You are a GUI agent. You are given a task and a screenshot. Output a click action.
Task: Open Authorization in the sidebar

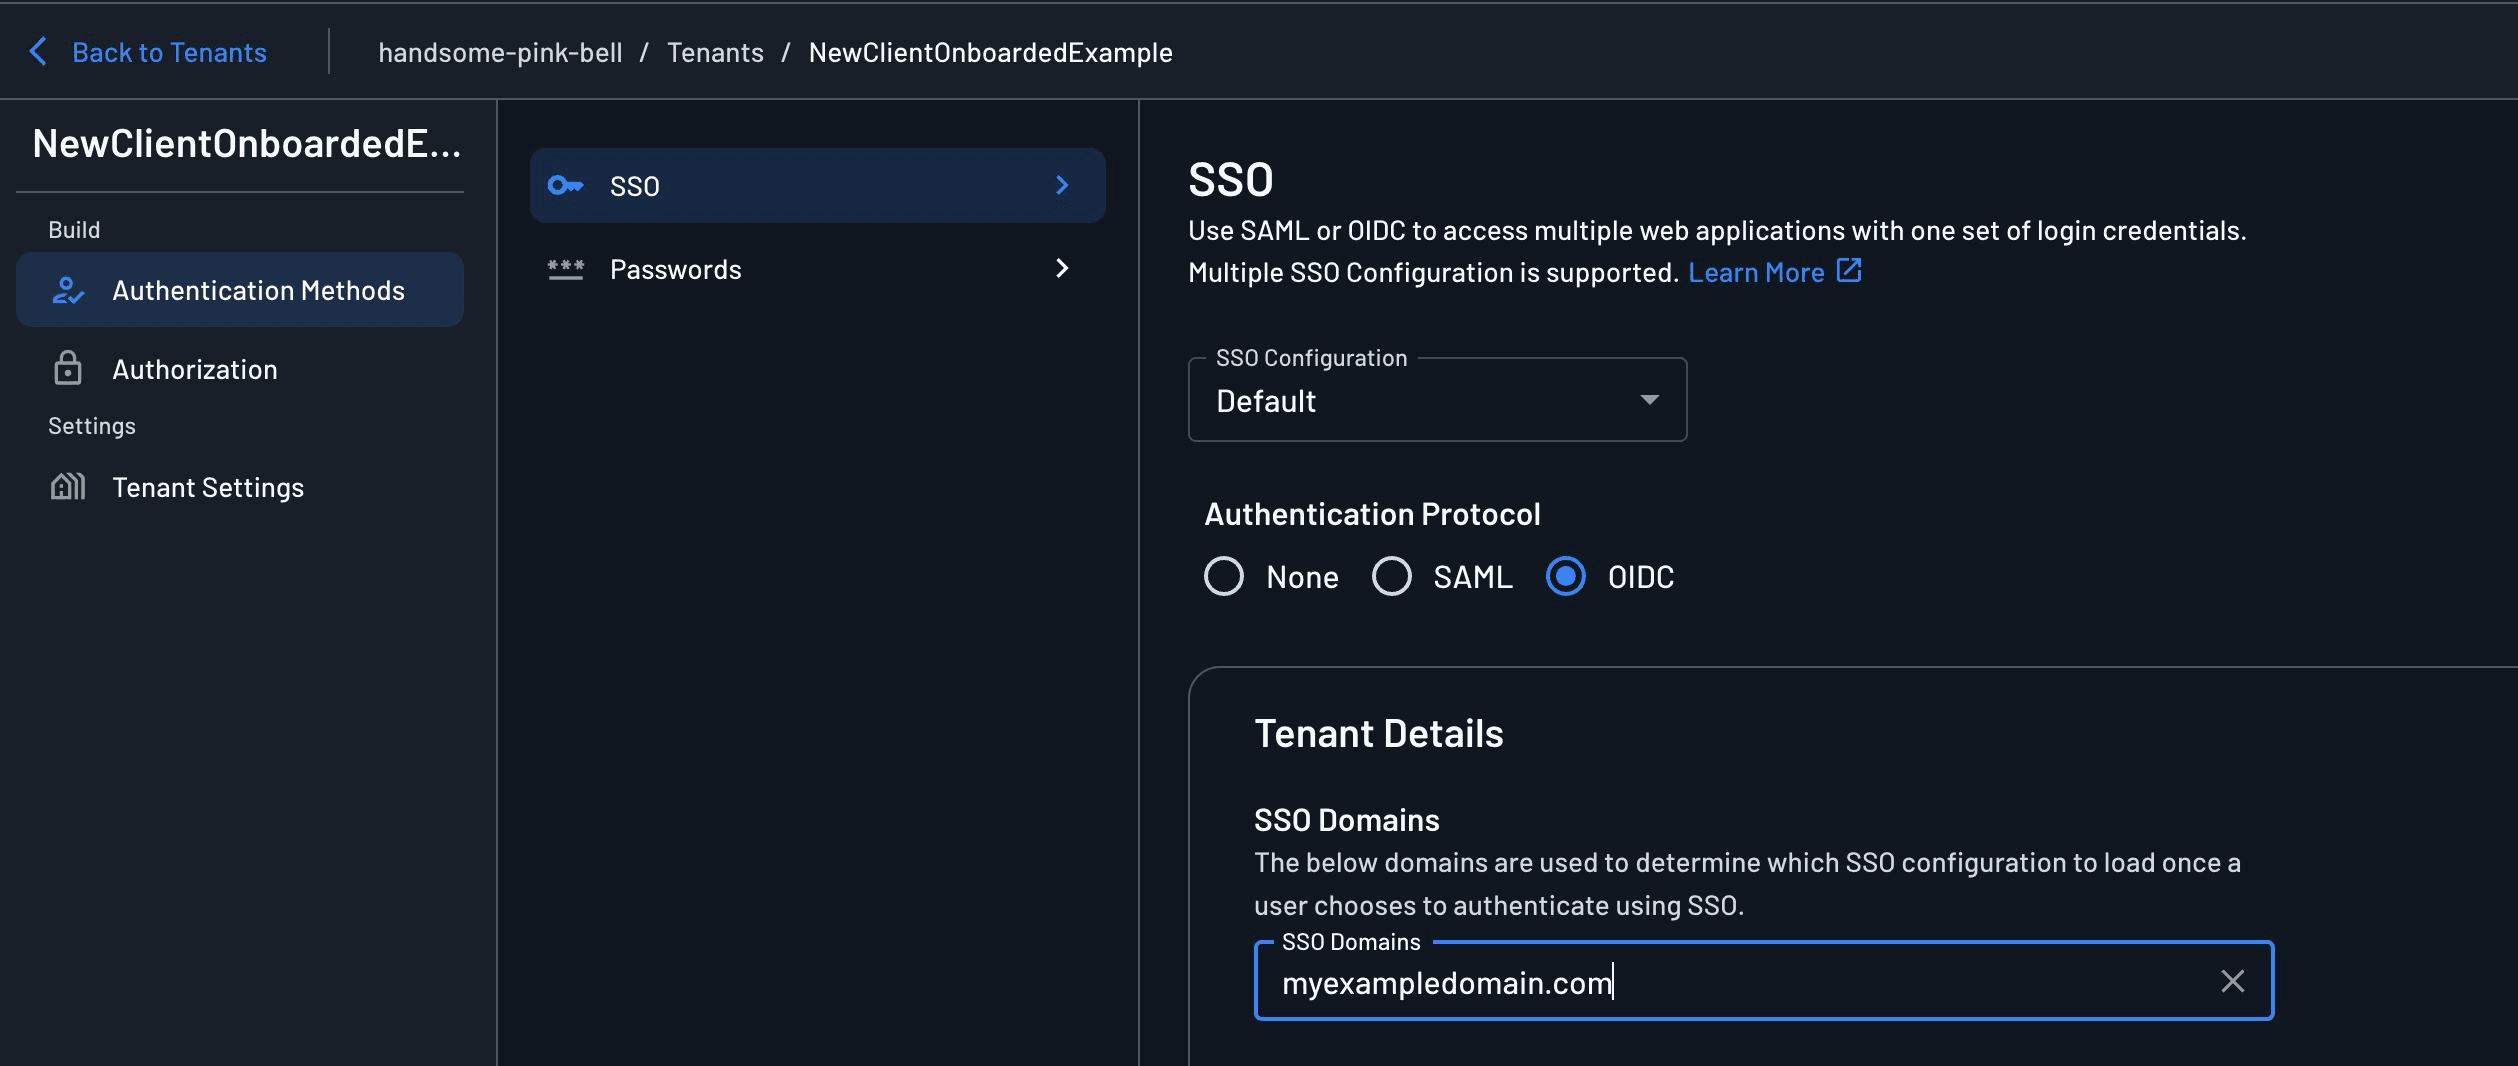pyautogui.click(x=195, y=370)
